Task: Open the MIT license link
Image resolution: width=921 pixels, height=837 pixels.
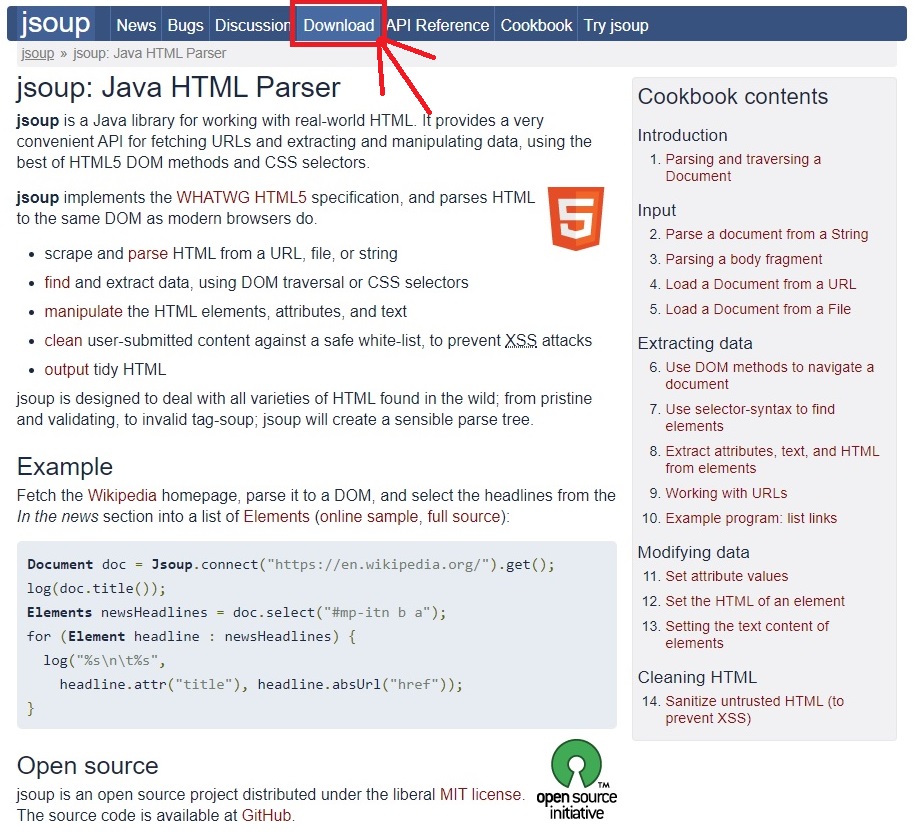Action: pos(480,795)
